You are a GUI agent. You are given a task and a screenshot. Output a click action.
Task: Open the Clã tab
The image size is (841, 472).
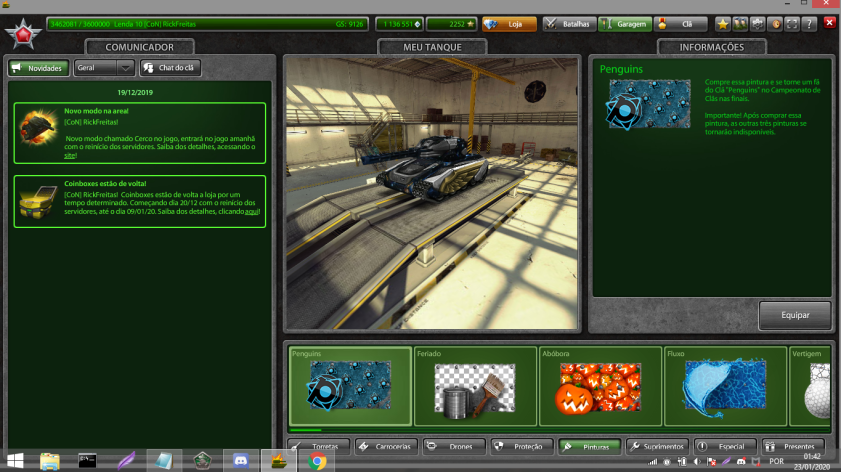coord(678,24)
